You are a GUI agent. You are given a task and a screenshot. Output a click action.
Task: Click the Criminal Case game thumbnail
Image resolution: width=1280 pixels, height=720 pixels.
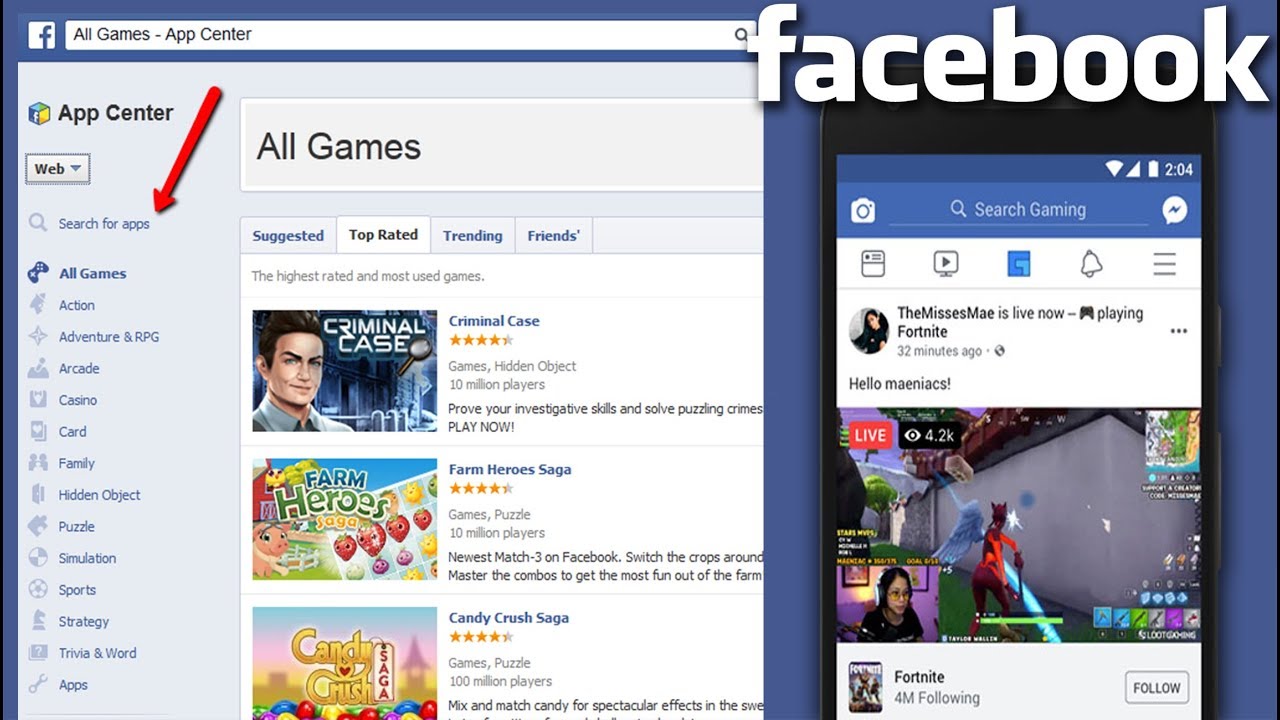tap(345, 371)
